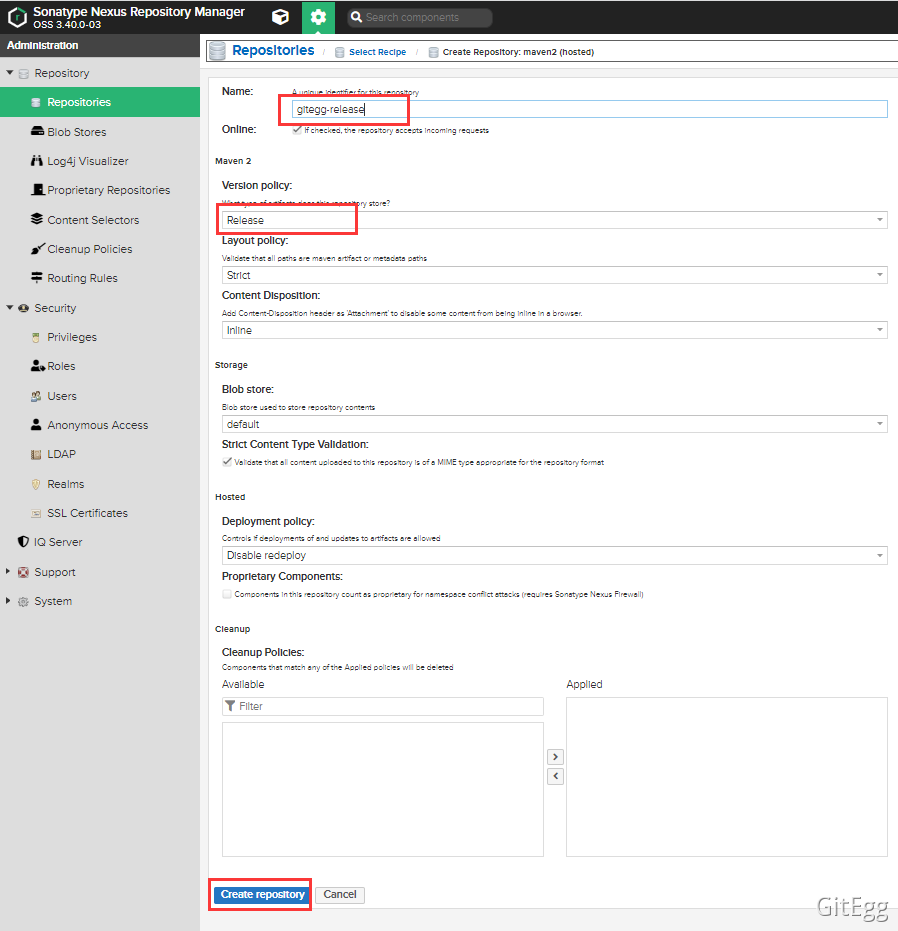
Task: Click the Content Selectors layers icon
Action: (x=37, y=219)
